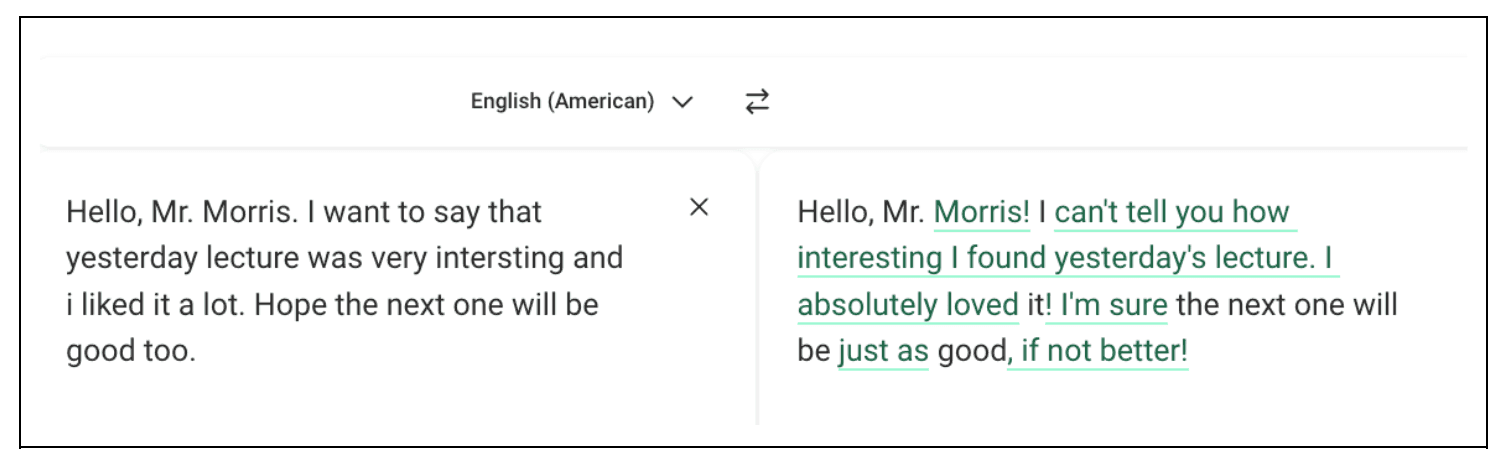Click the highlighted "Morris!" suggestion

(x=981, y=212)
